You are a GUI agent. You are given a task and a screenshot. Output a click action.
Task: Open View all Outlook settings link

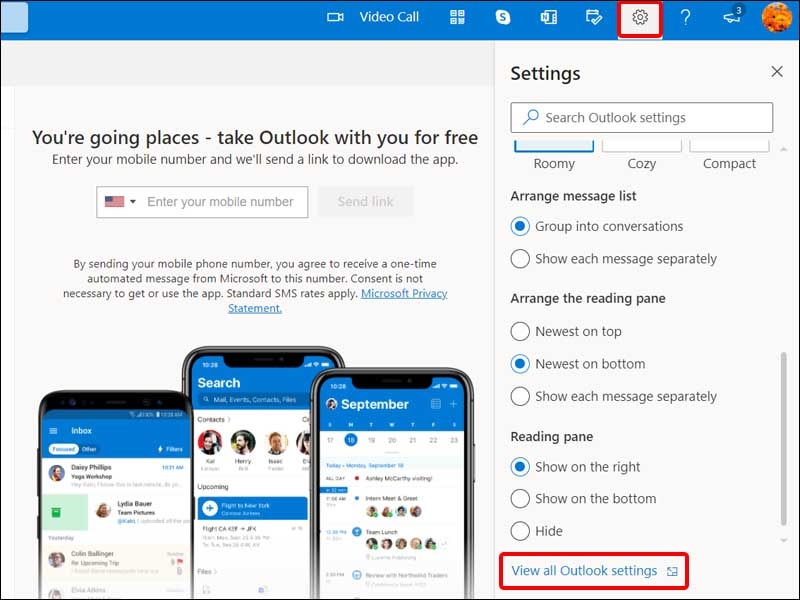[x=584, y=570]
